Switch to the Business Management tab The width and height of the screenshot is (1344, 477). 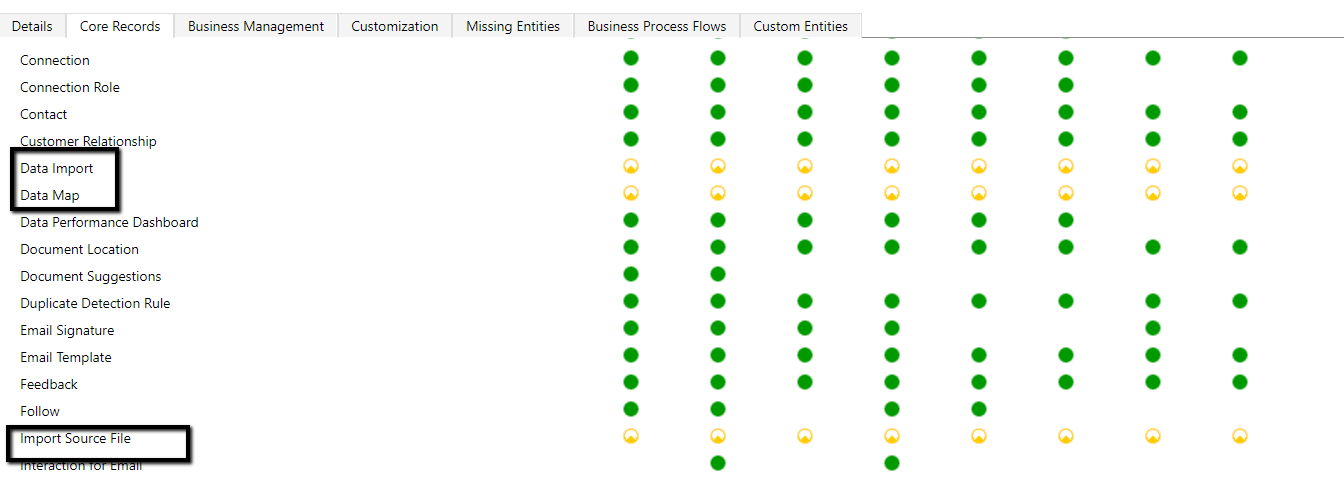255,26
